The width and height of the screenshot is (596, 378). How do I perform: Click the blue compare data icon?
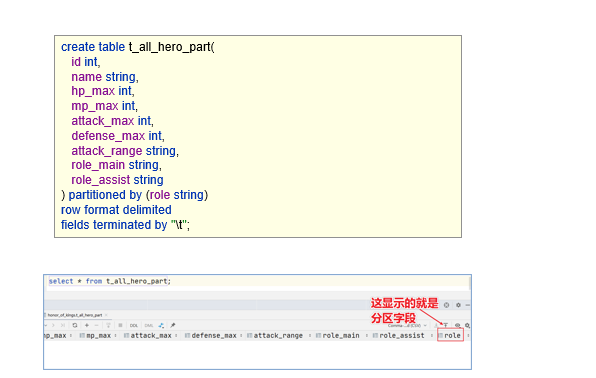pos(161,326)
